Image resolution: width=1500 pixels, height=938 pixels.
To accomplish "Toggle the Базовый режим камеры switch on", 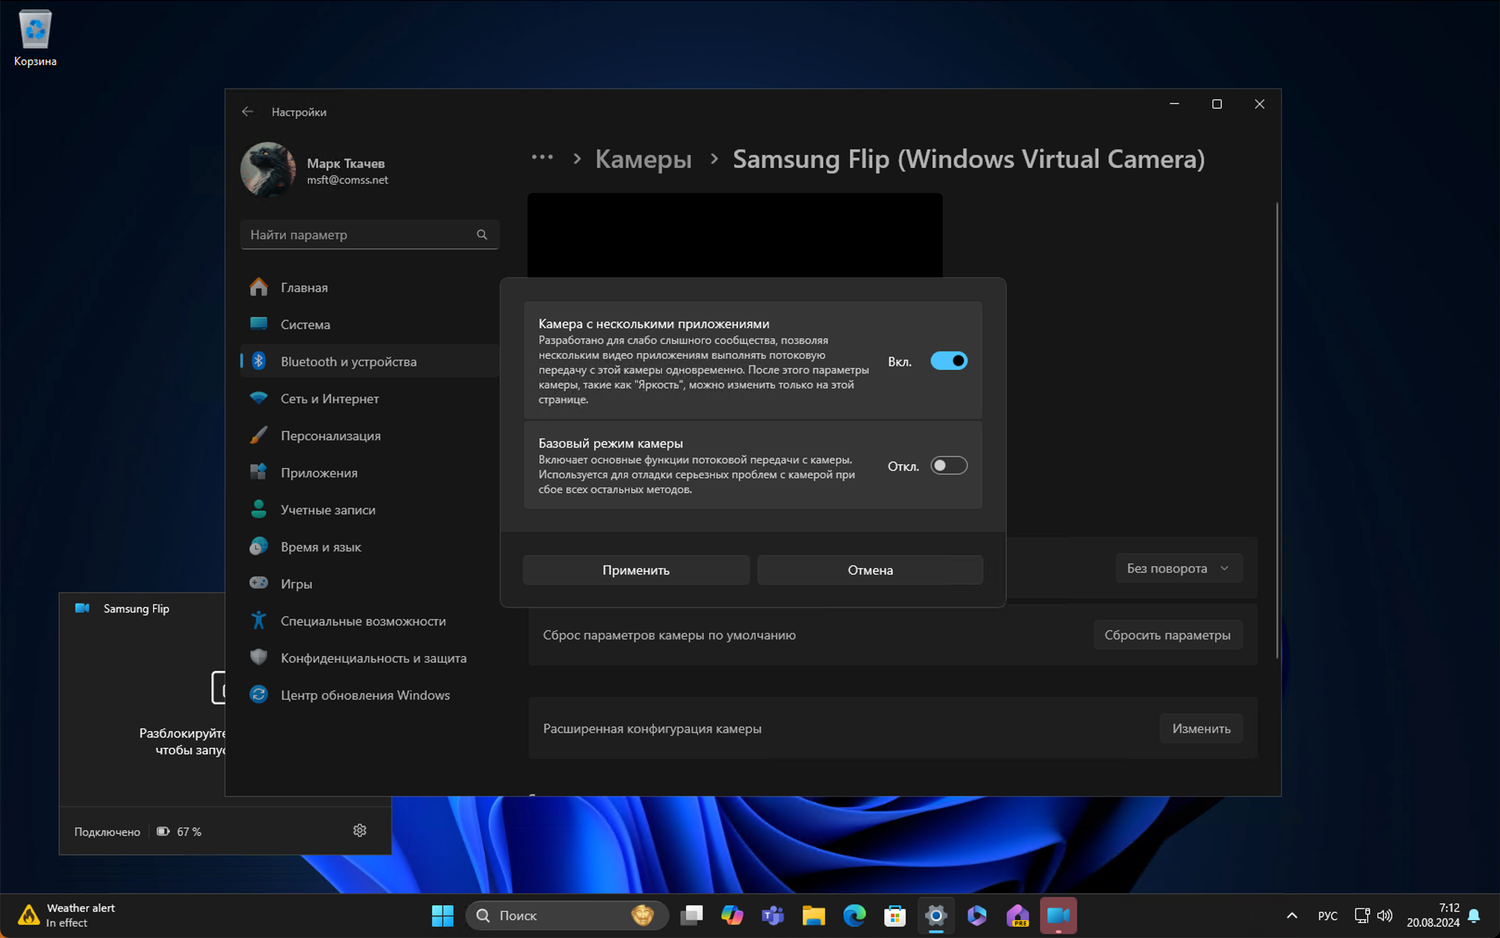I will (949, 465).
